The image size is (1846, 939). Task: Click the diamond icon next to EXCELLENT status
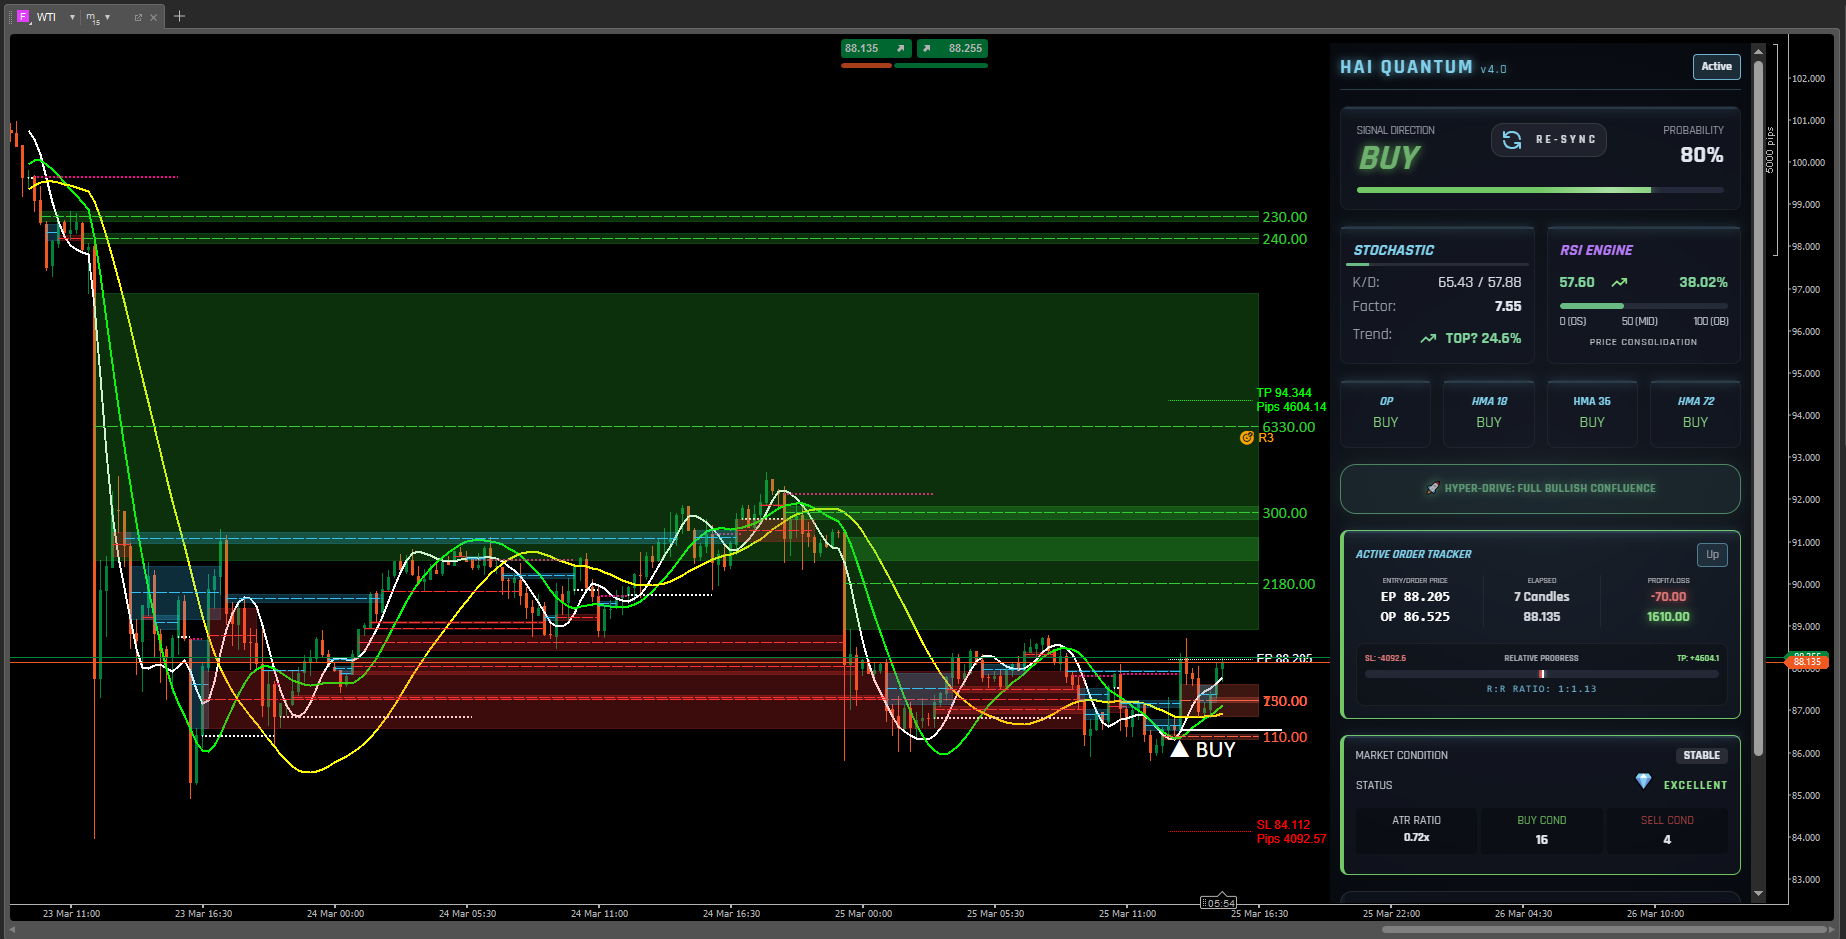click(x=1643, y=781)
